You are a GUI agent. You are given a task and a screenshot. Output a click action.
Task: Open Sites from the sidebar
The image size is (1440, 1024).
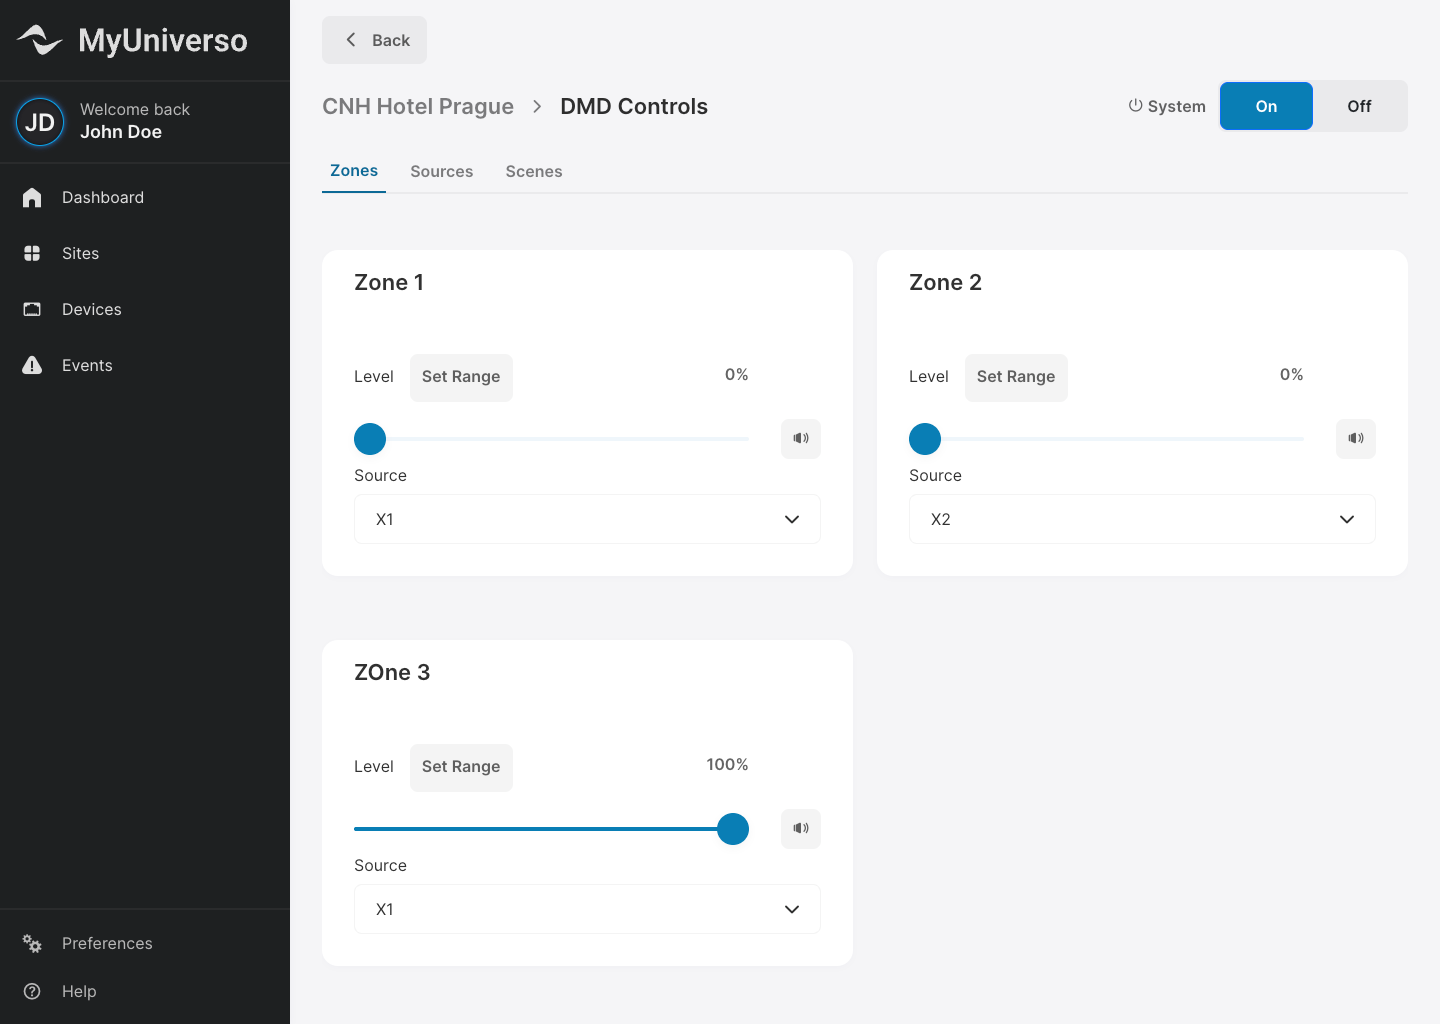(145, 253)
